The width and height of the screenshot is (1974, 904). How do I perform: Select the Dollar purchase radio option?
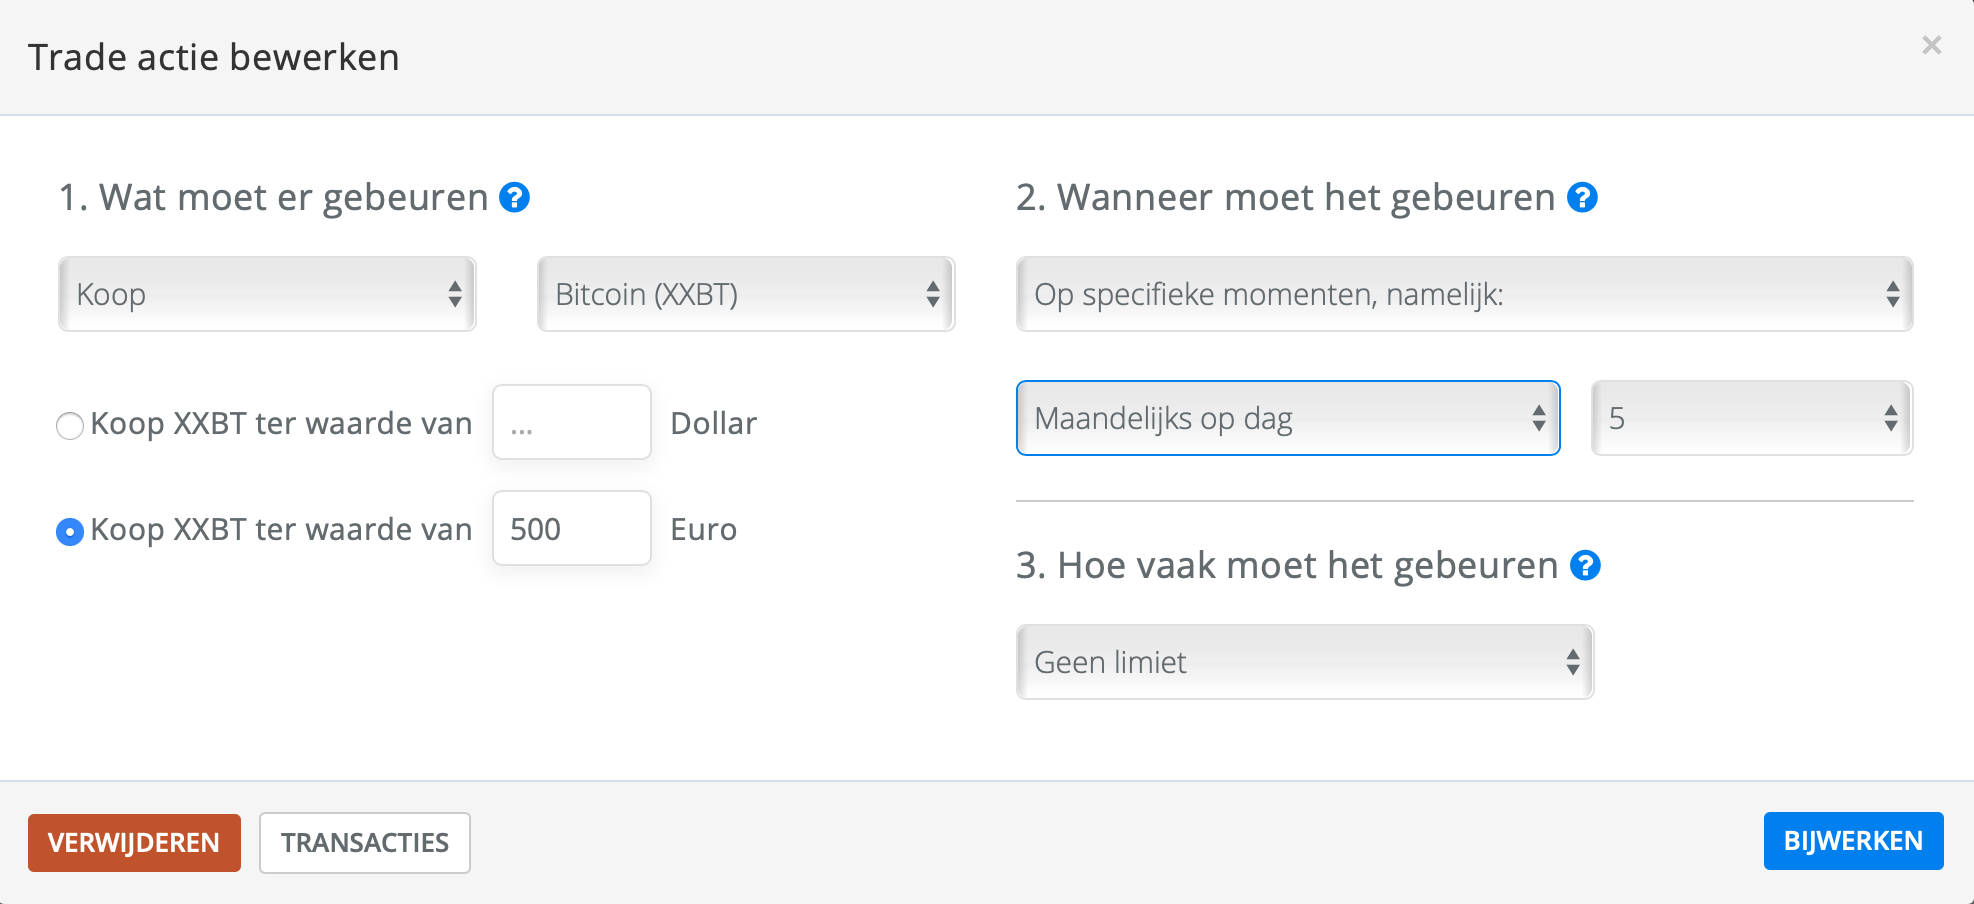coord(70,426)
